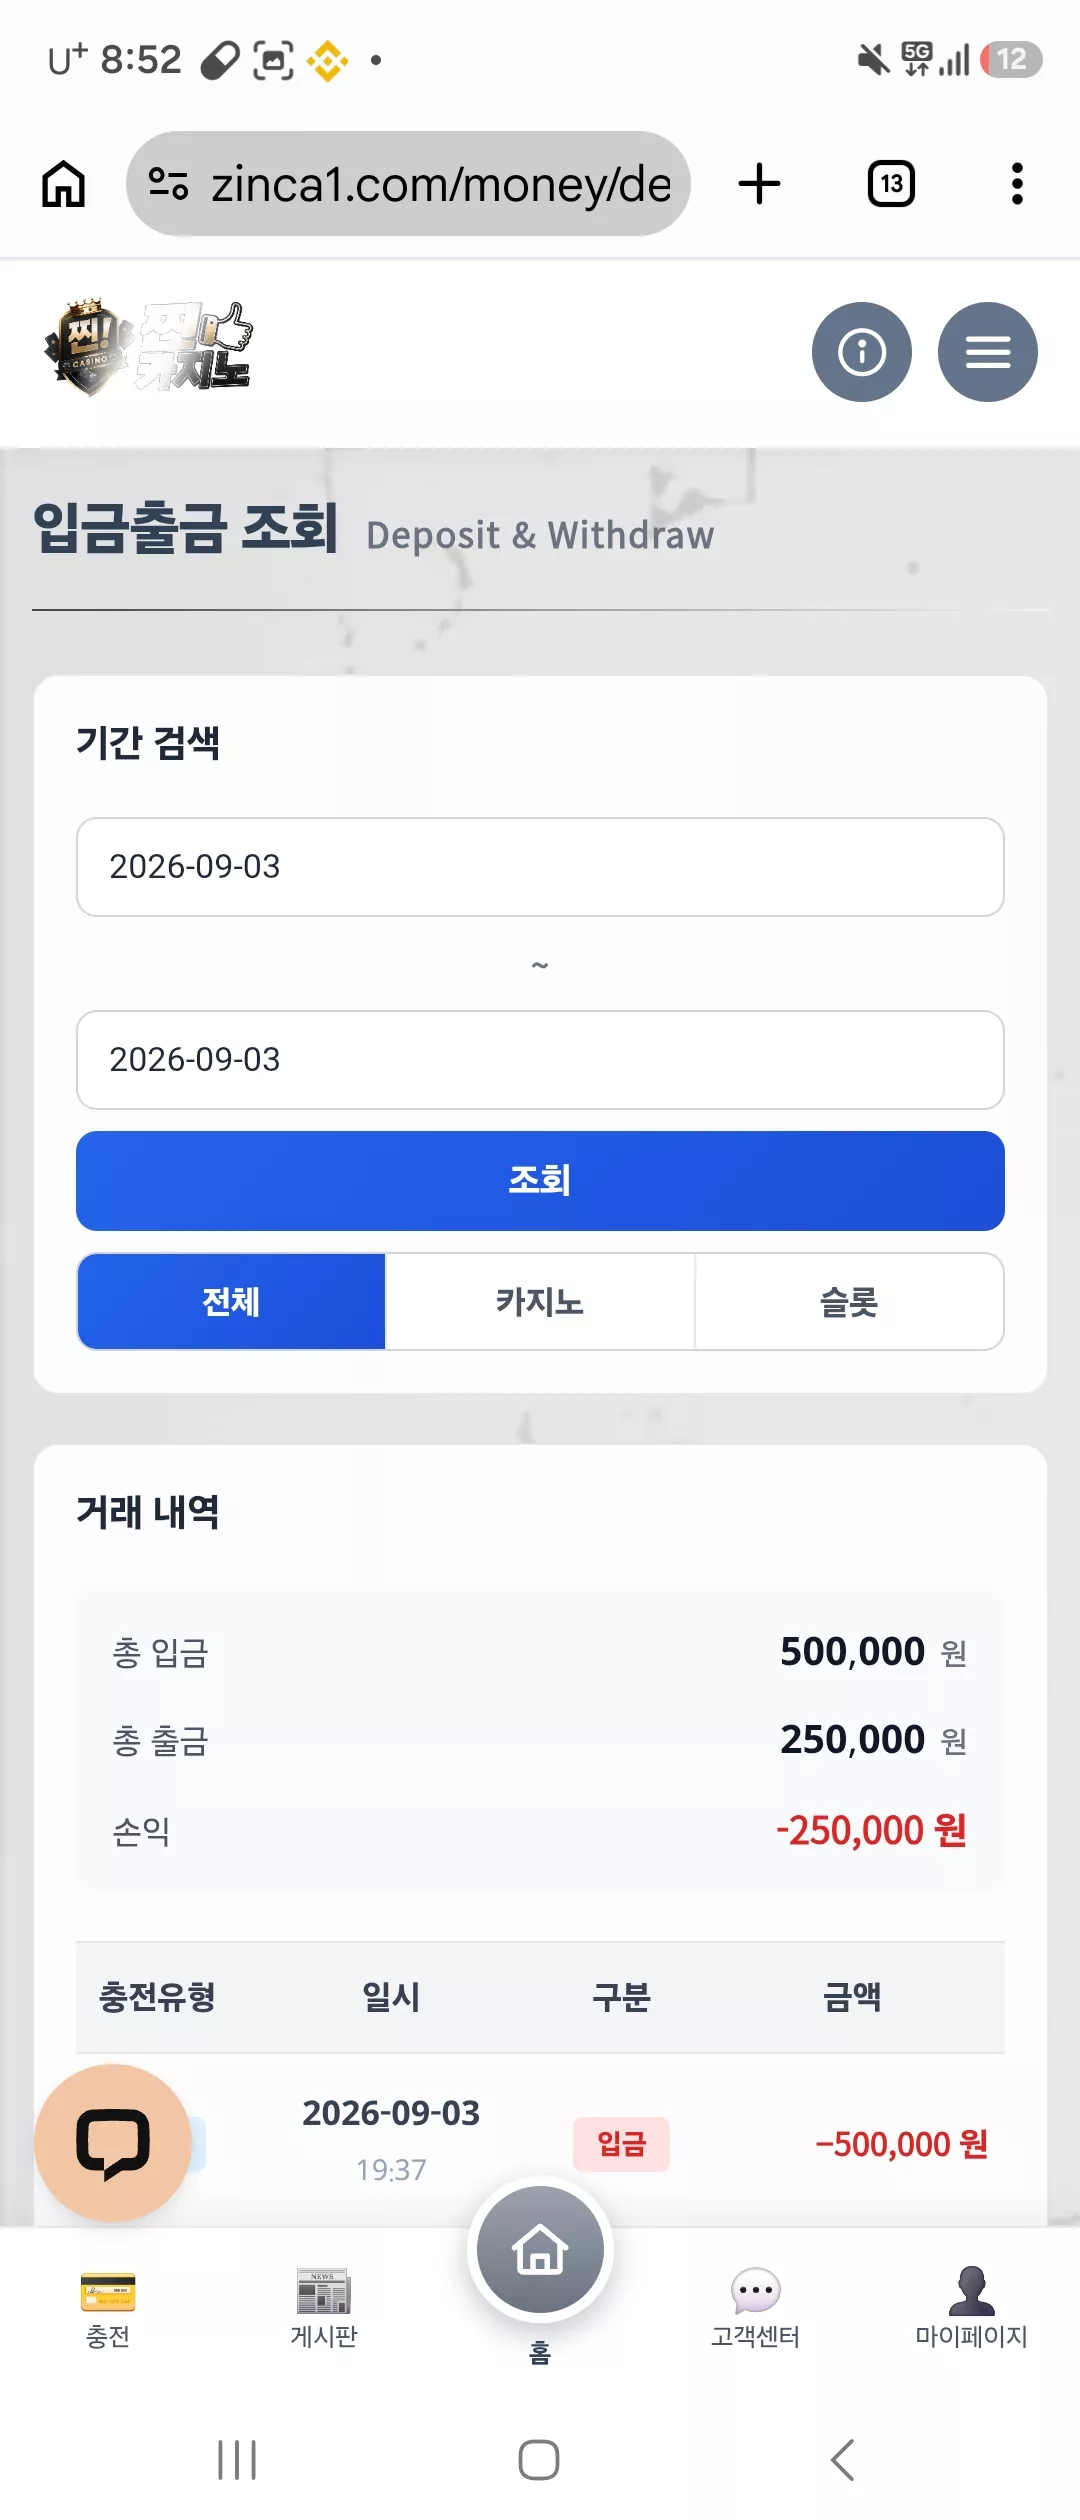This screenshot has height=2520, width=1080.
Task: Open the 게시판 newspaper icon
Action: 324,2291
